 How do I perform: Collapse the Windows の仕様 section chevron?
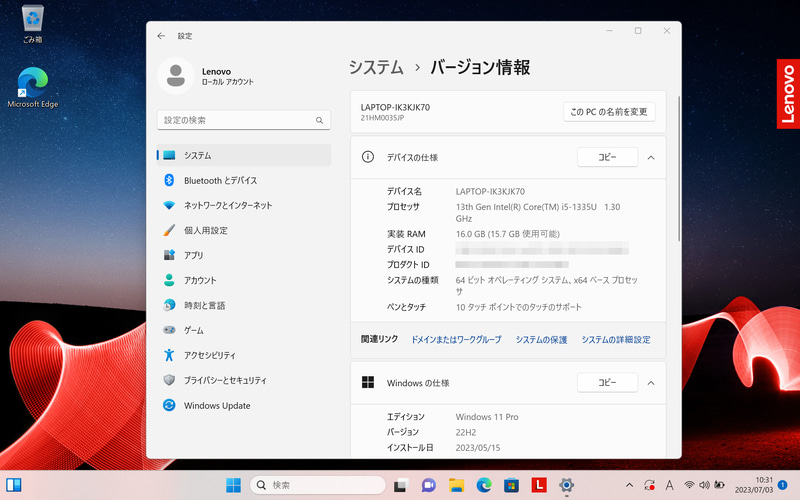click(651, 383)
